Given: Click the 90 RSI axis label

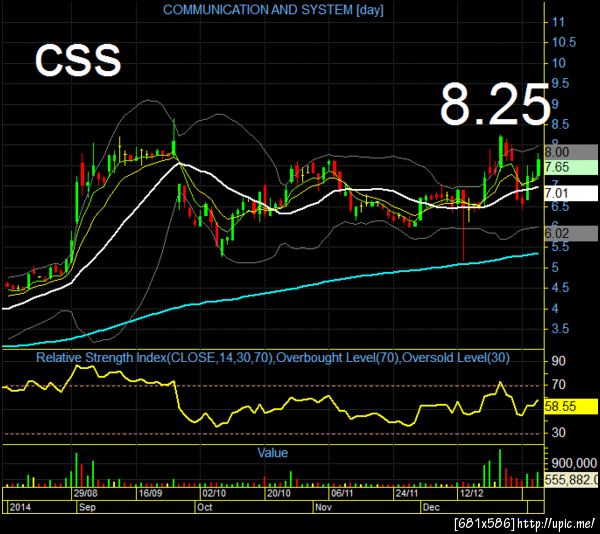Looking at the screenshot, I should tap(559, 361).
